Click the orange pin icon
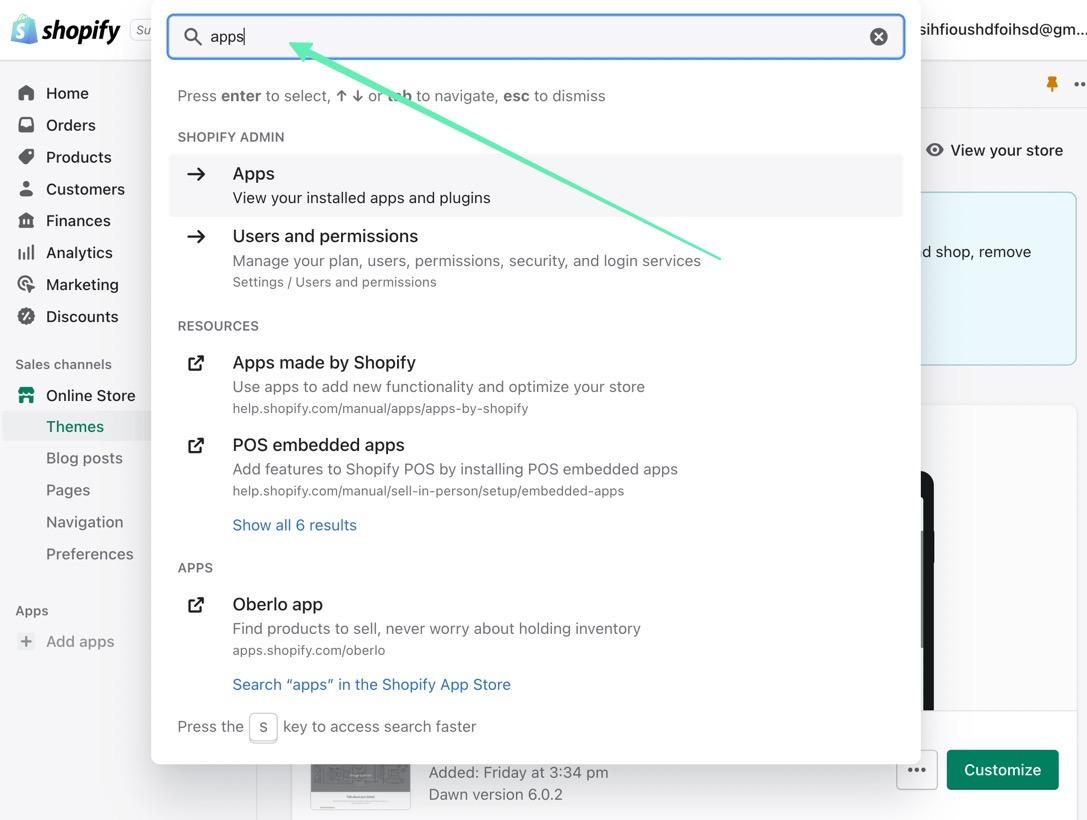The image size is (1087, 820). point(1052,84)
